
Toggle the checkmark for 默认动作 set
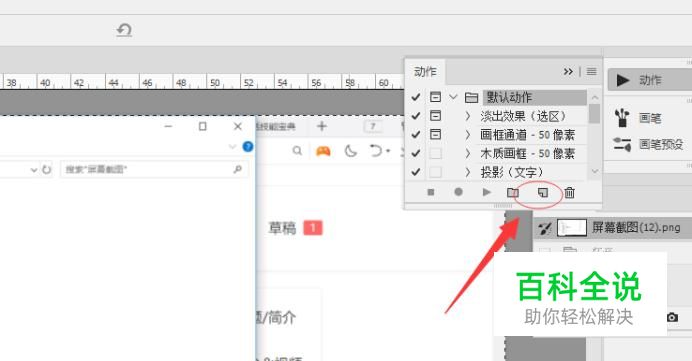coord(415,97)
